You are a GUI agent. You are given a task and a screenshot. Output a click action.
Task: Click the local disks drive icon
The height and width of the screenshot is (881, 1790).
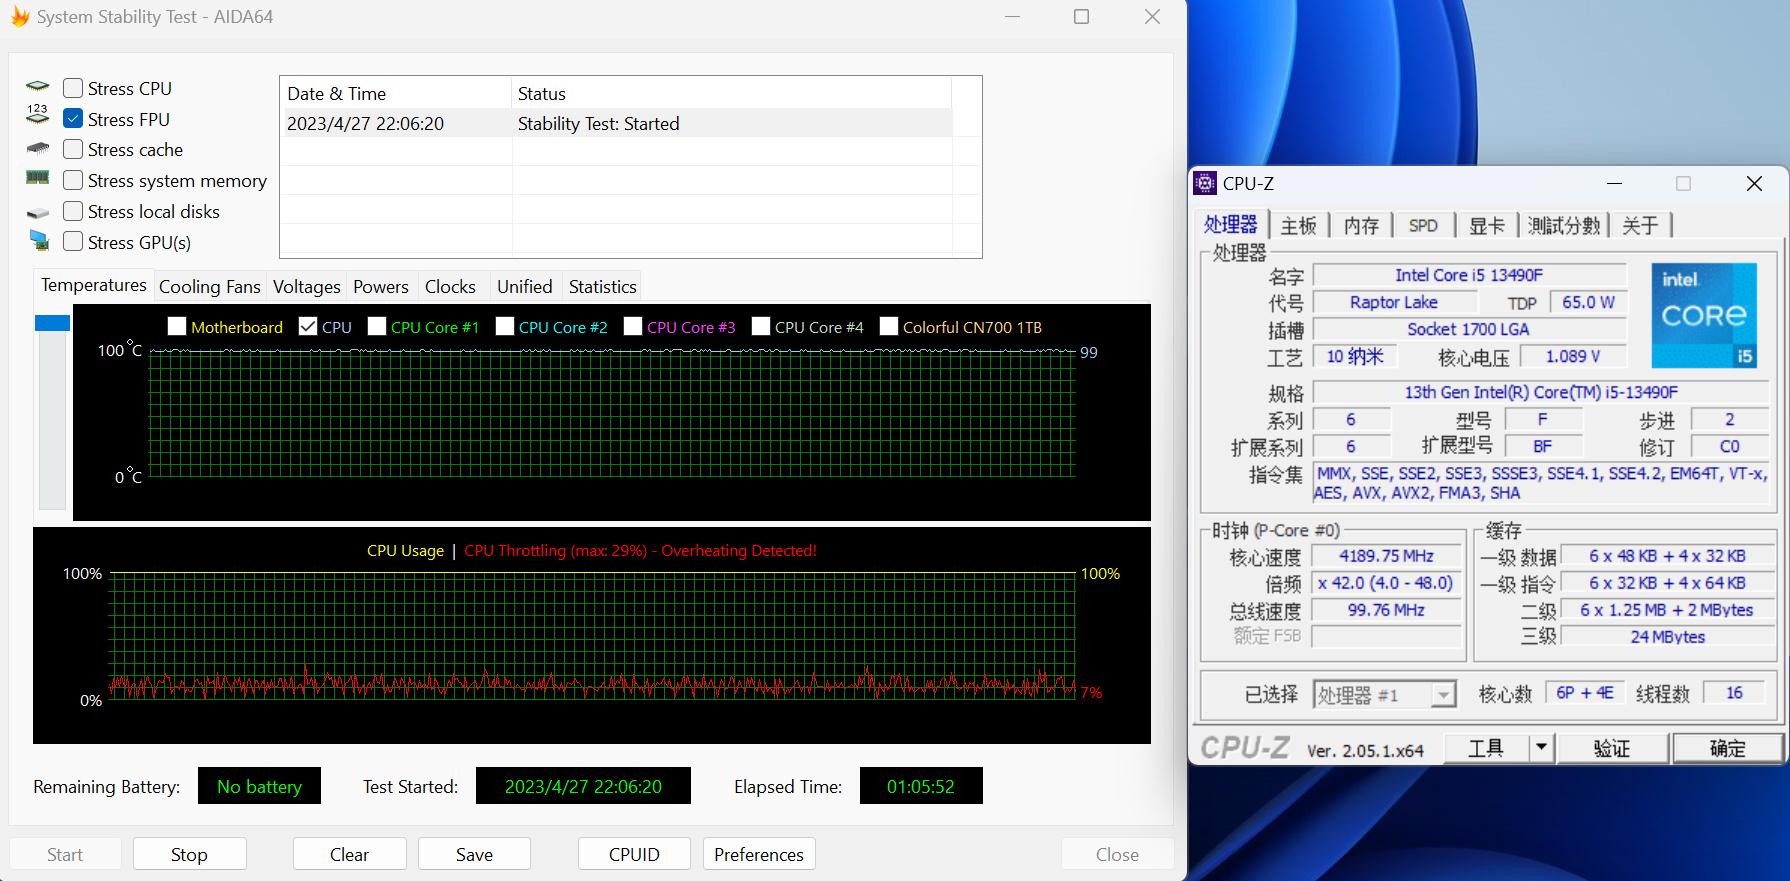click(38, 213)
